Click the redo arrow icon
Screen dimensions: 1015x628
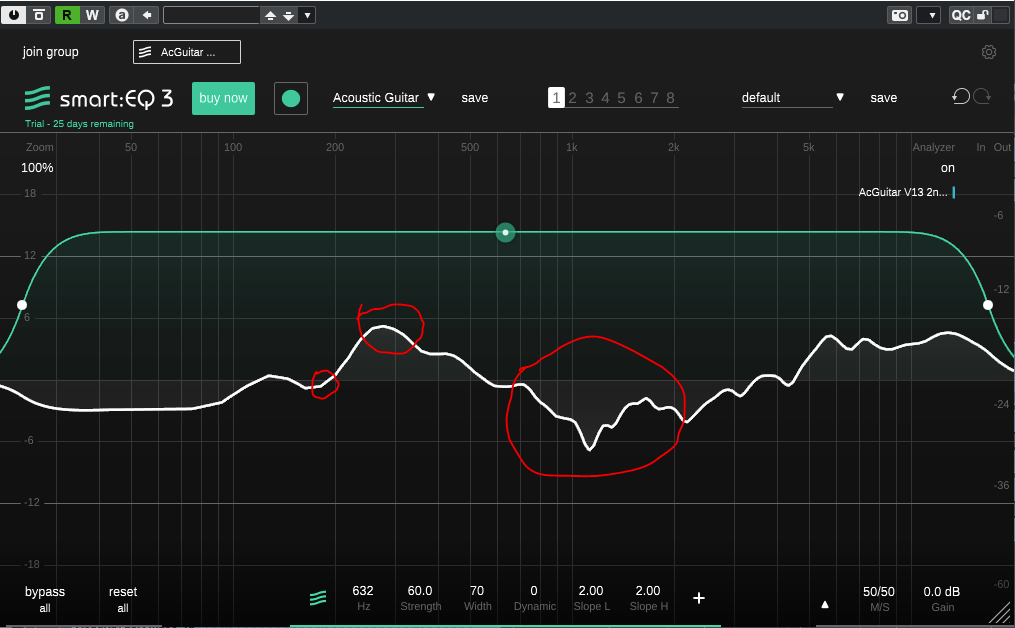coord(982,96)
